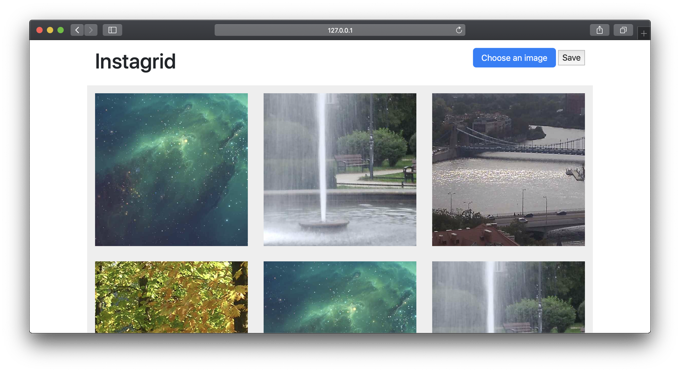Close window with red button
Image resolution: width=680 pixels, height=372 pixels.
(x=39, y=30)
